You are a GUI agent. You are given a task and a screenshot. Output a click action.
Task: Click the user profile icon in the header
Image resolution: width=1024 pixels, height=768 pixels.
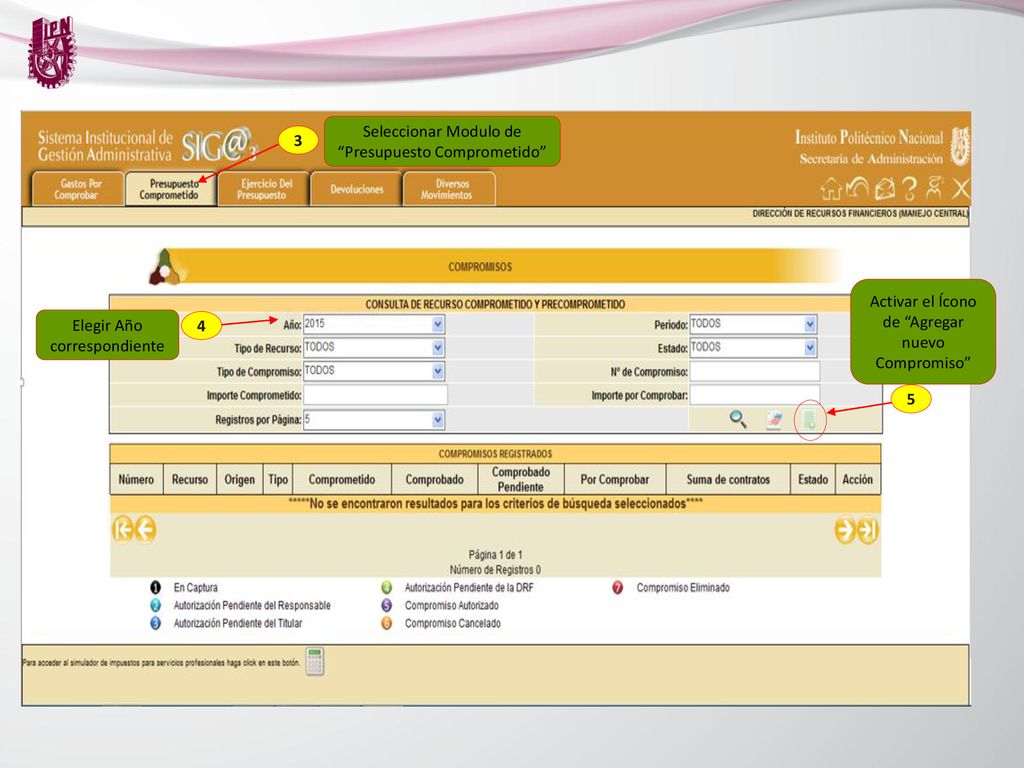[935, 188]
